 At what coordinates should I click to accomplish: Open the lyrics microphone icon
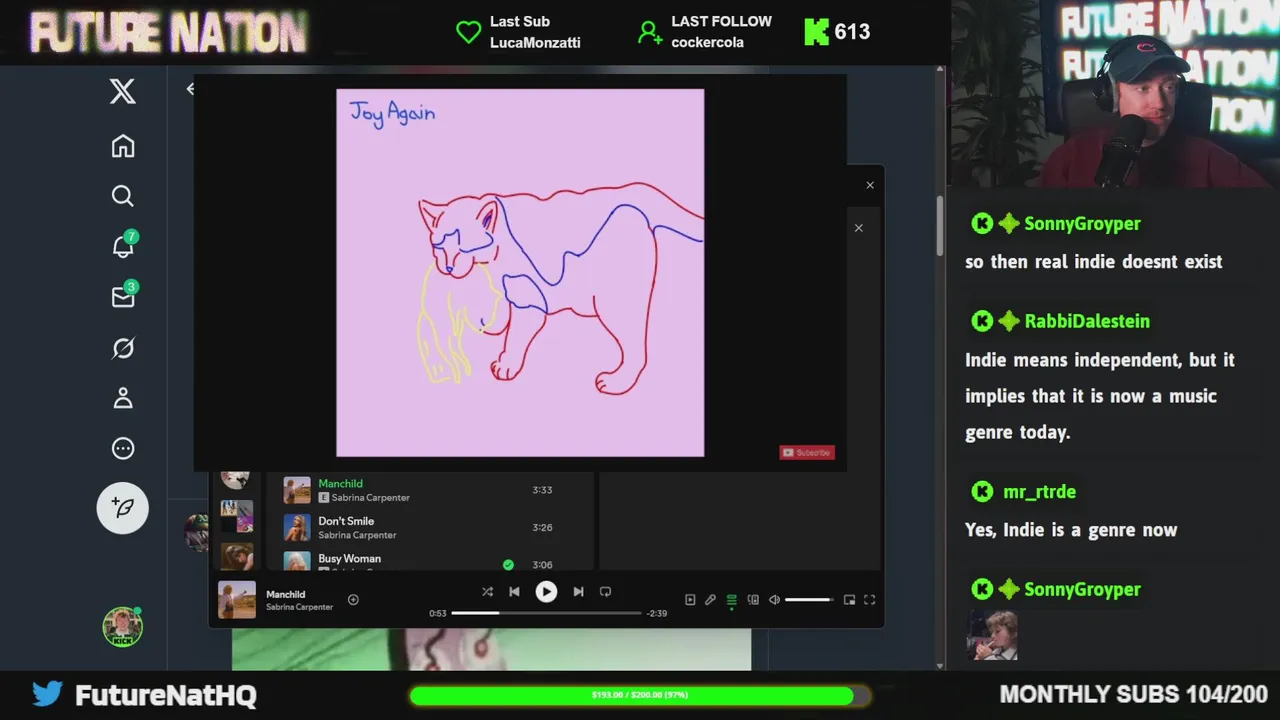click(710, 600)
